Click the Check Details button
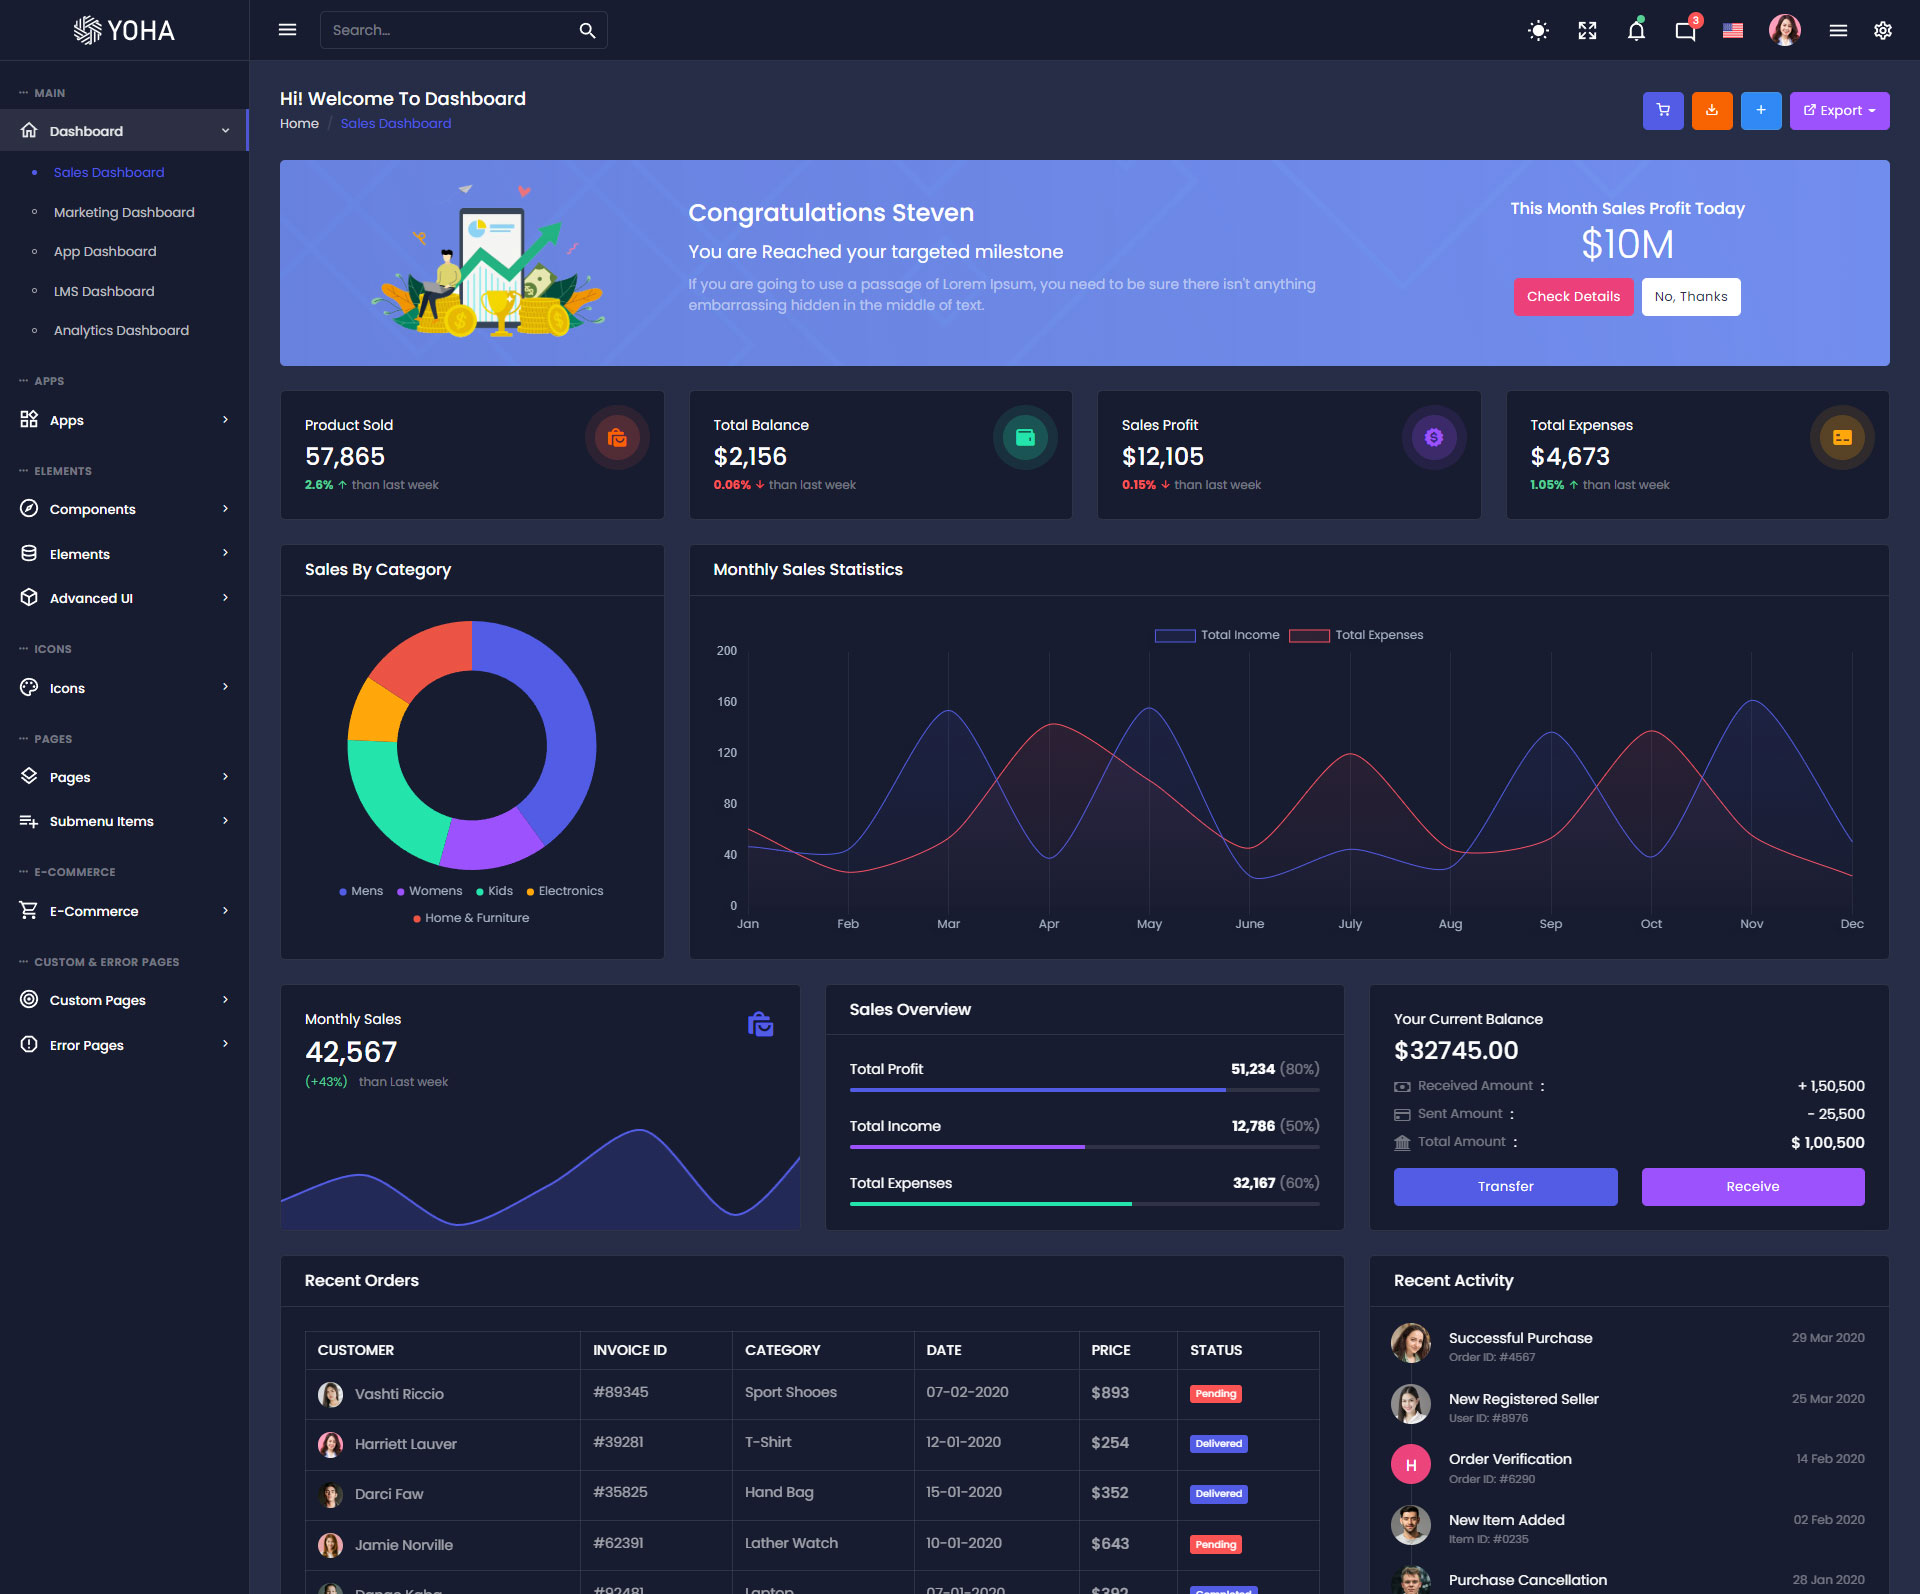This screenshot has width=1920, height=1594. coord(1573,297)
